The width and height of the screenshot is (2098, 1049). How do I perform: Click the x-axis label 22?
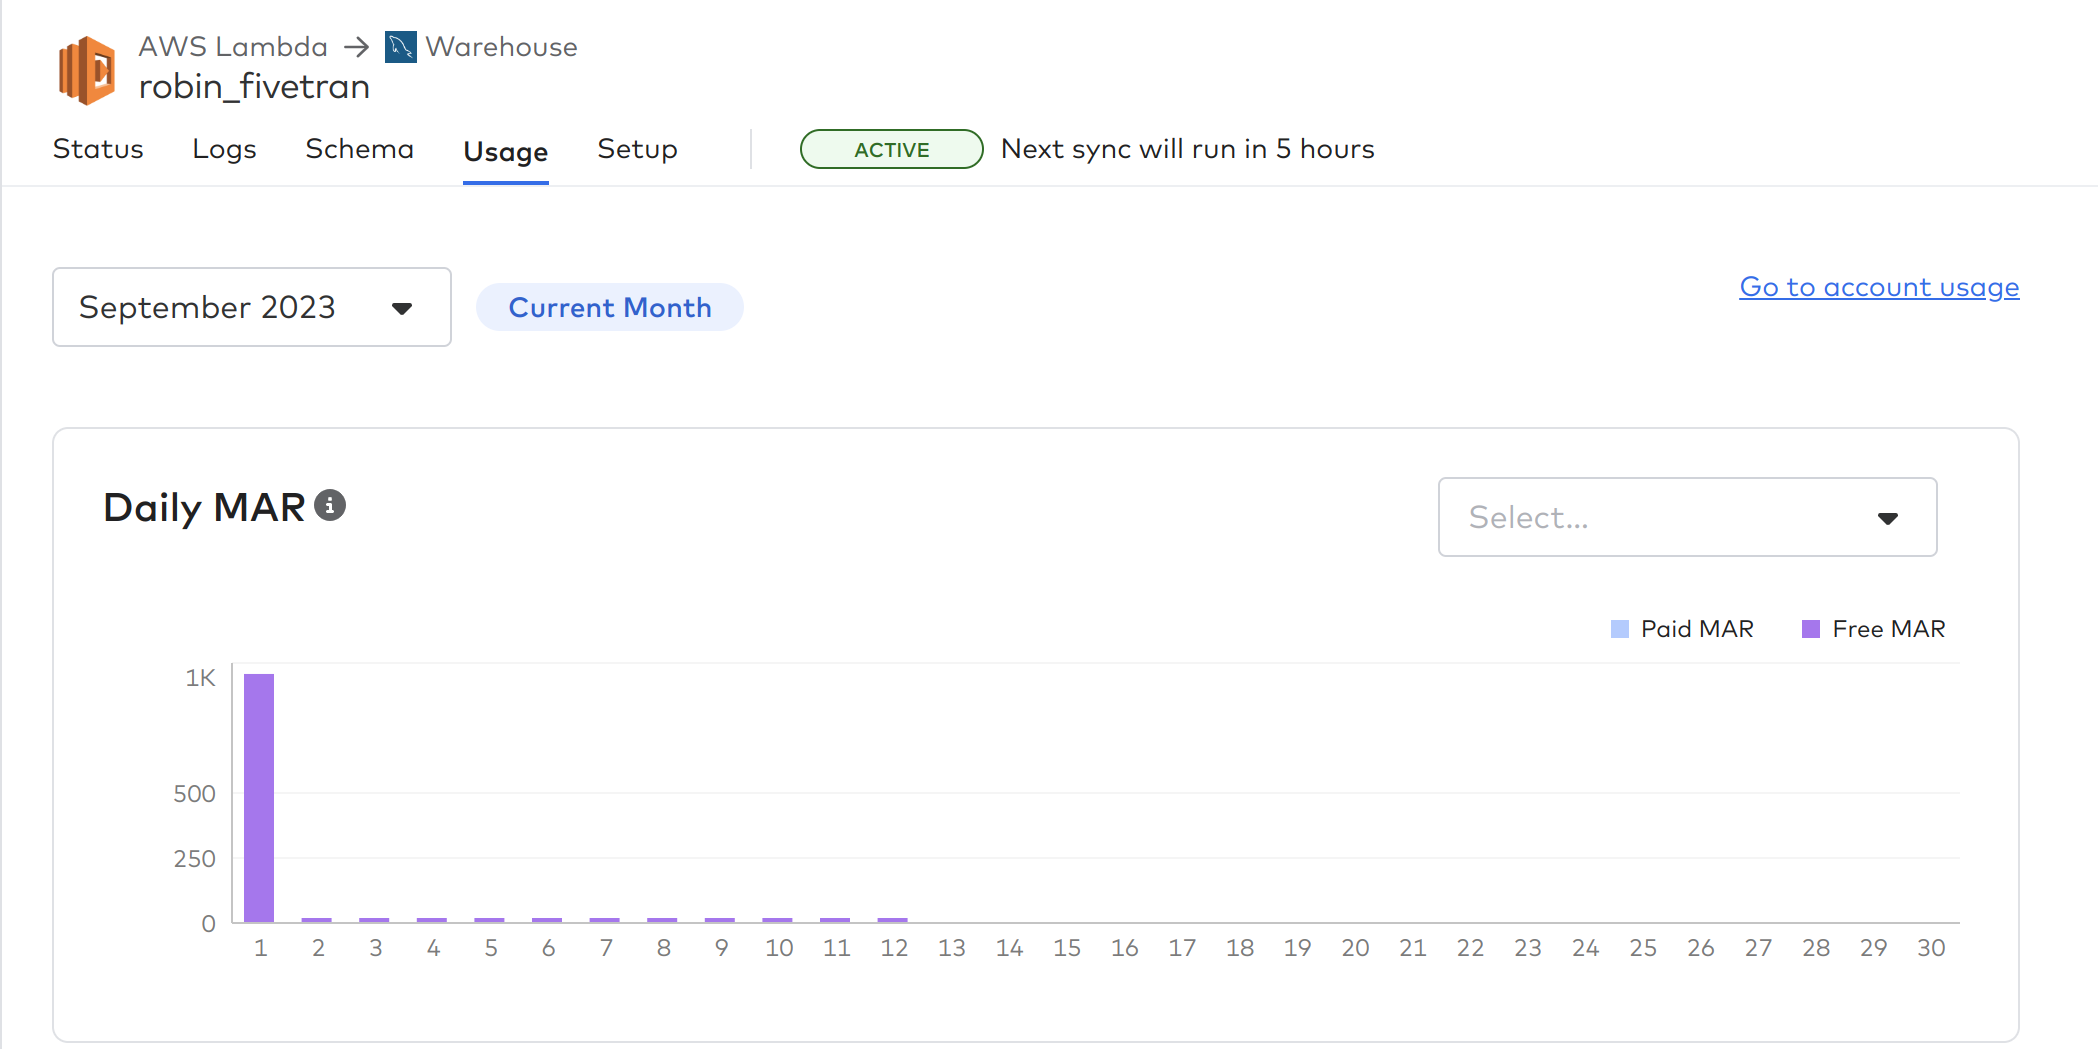tap(1470, 948)
